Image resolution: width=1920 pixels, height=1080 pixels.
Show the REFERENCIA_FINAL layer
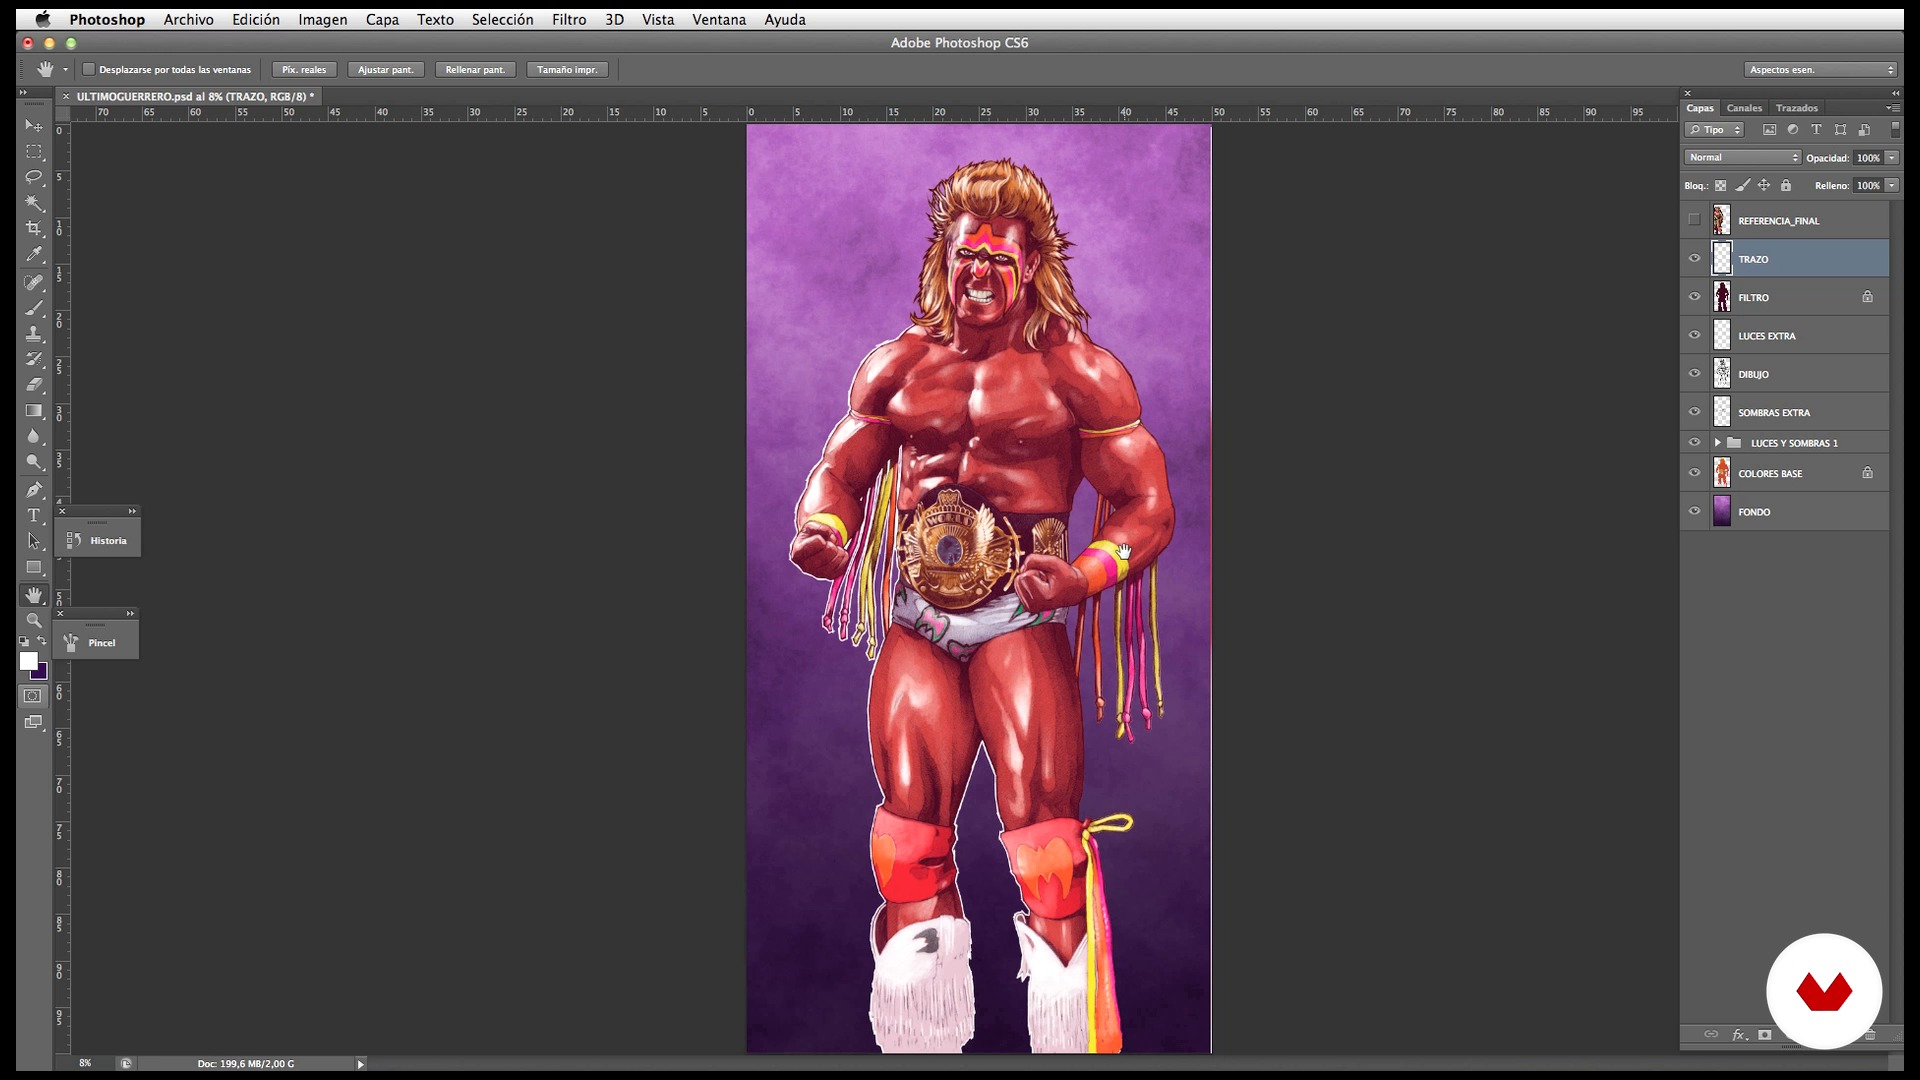[1694, 220]
